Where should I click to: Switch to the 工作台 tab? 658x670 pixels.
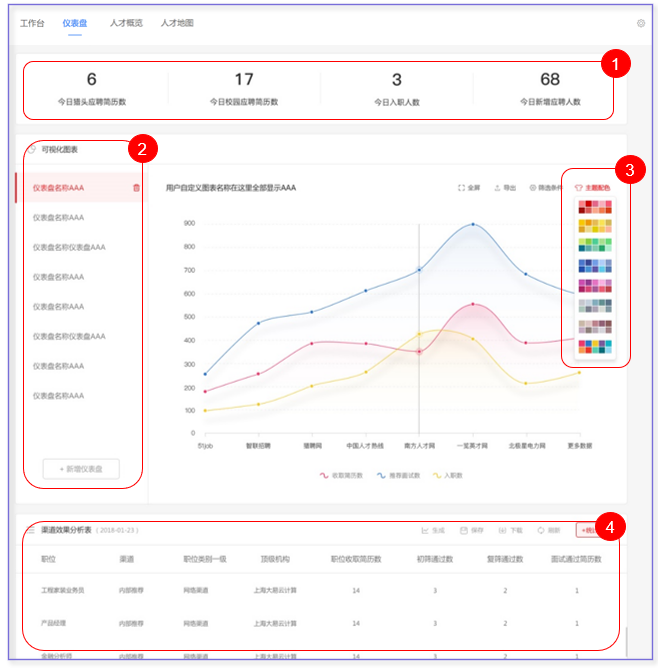tap(32, 23)
